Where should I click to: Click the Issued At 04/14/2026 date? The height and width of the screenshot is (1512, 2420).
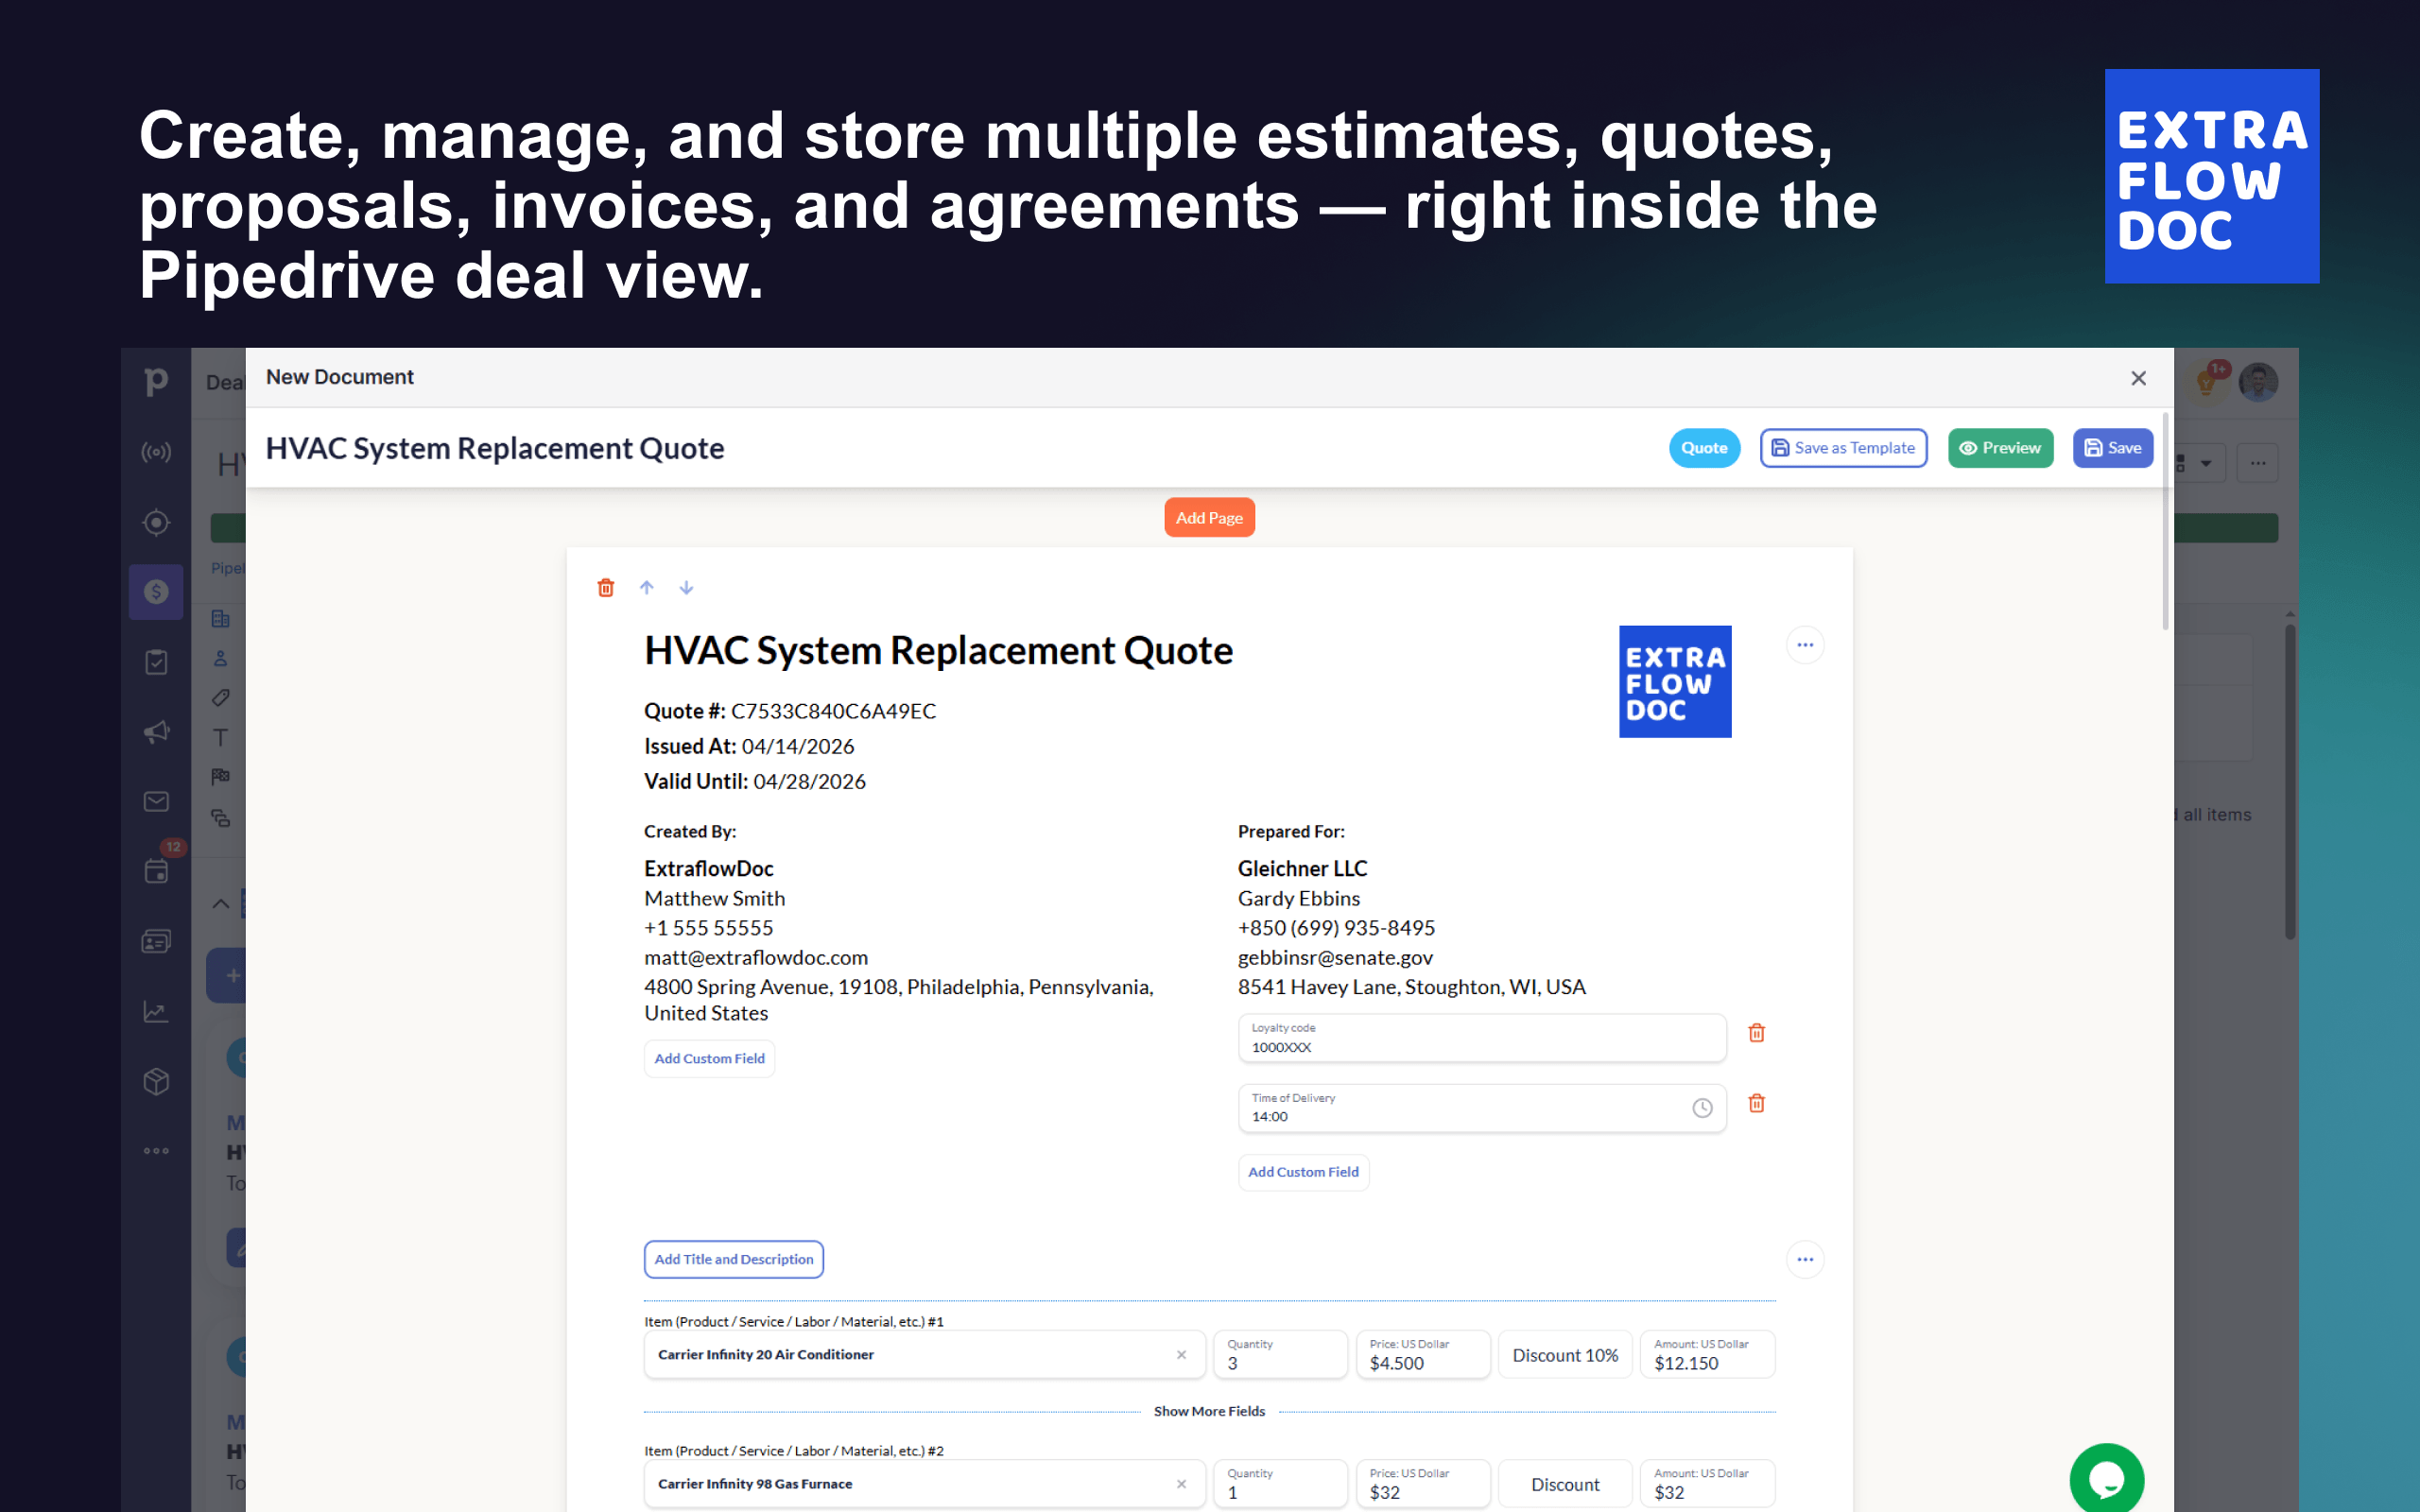point(749,746)
